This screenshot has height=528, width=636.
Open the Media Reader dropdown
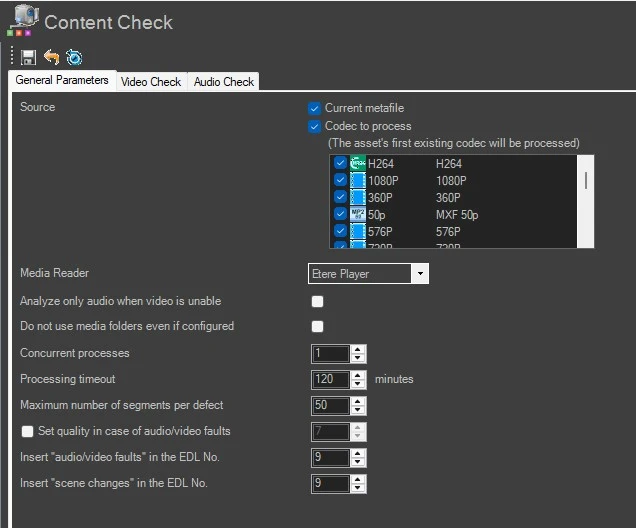(x=419, y=274)
